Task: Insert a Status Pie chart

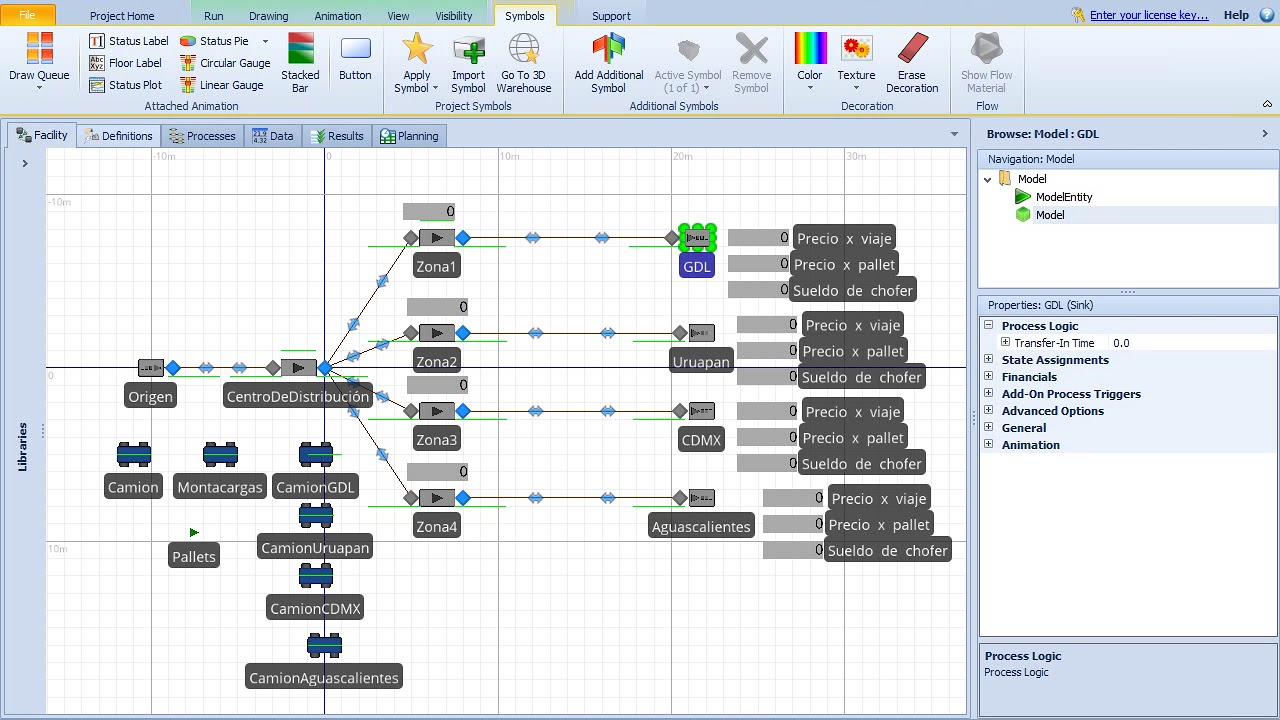Action: 214,41
